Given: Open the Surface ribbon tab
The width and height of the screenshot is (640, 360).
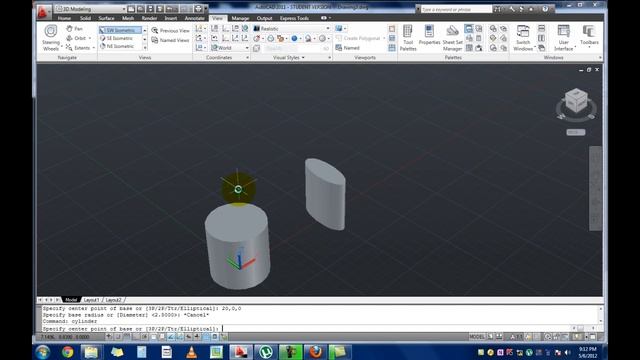Looking at the screenshot, I should (x=106, y=18).
